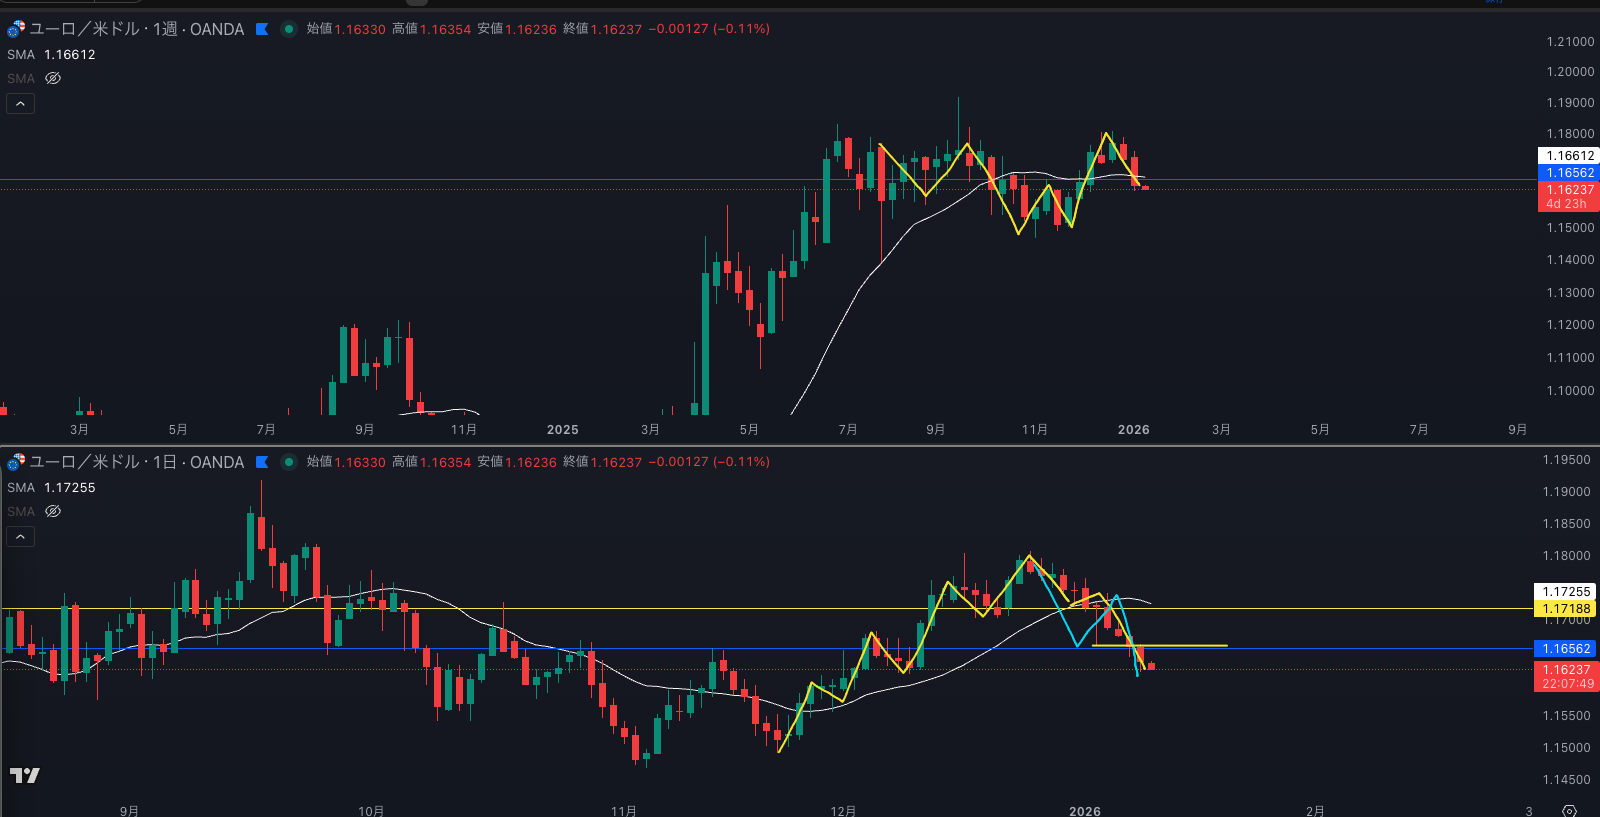Click the EUR/USD flag icon on weekly chart
This screenshot has width=1600, height=817.
[16, 29]
